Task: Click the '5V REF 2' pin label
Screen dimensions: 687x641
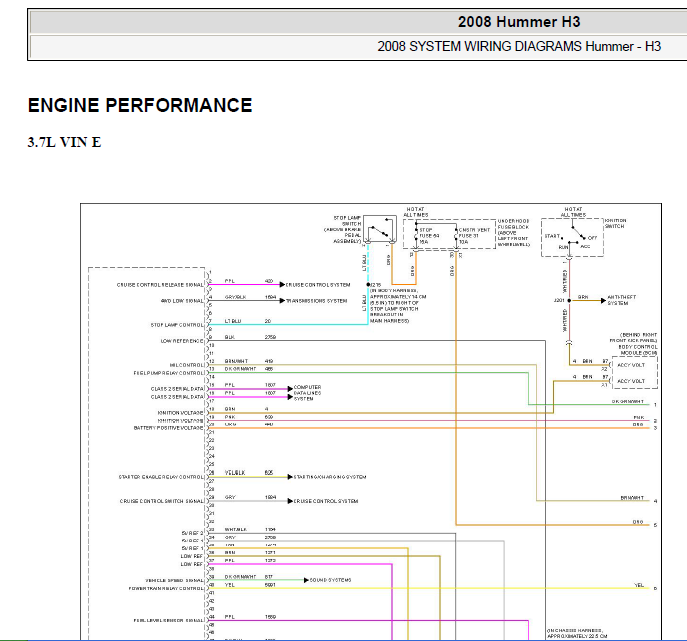Action: pyautogui.click(x=192, y=533)
